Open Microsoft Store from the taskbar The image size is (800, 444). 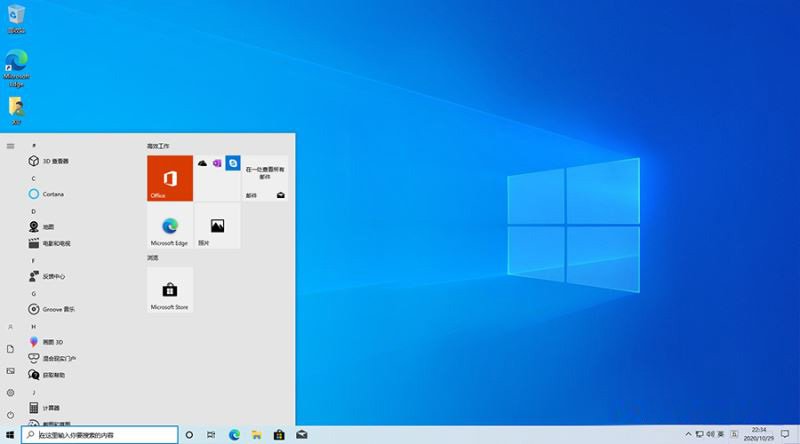point(279,435)
